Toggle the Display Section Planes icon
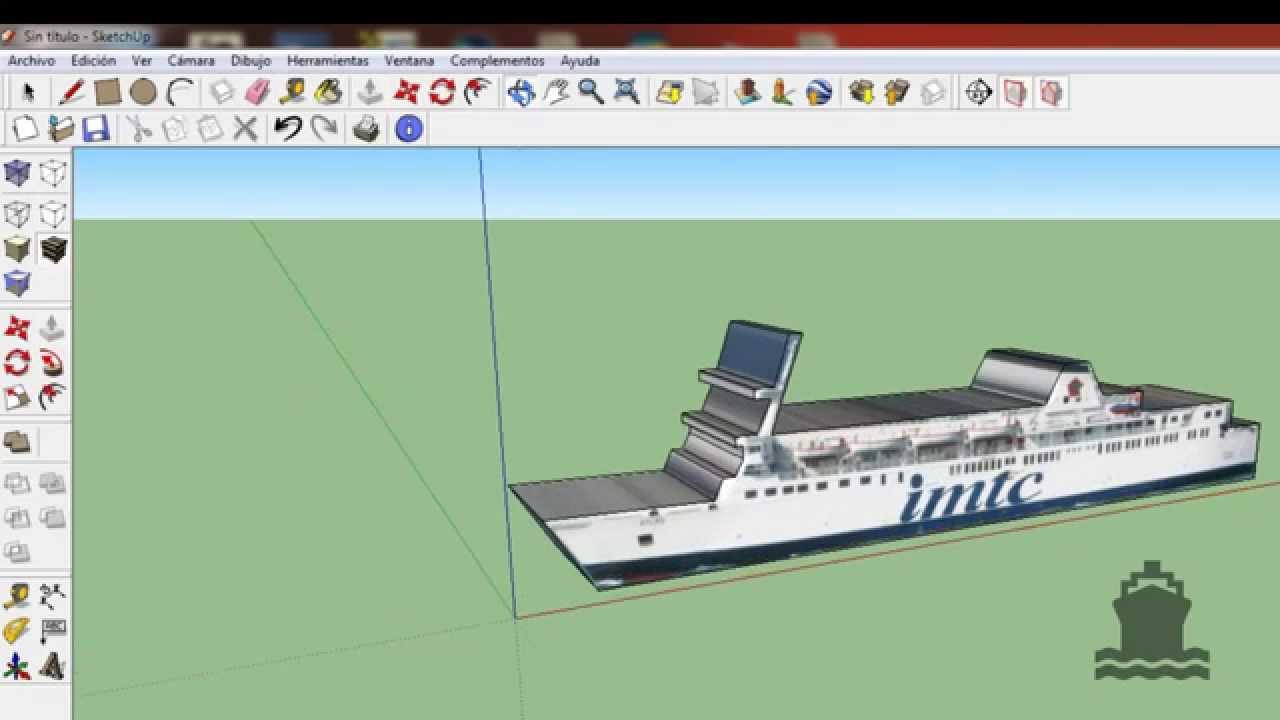The height and width of the screenshot is (720, 1280). click(x=1015, y=92)
